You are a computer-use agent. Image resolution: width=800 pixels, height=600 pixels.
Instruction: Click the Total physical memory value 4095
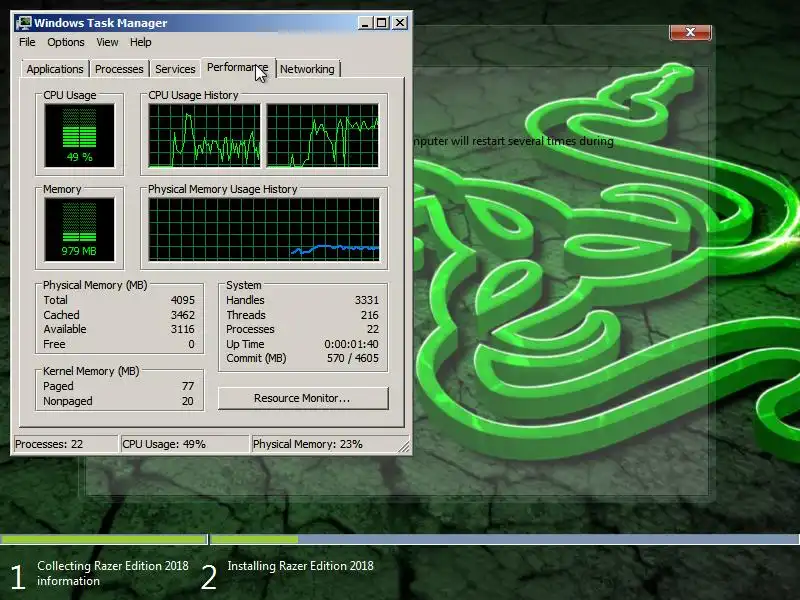point(183,300)
